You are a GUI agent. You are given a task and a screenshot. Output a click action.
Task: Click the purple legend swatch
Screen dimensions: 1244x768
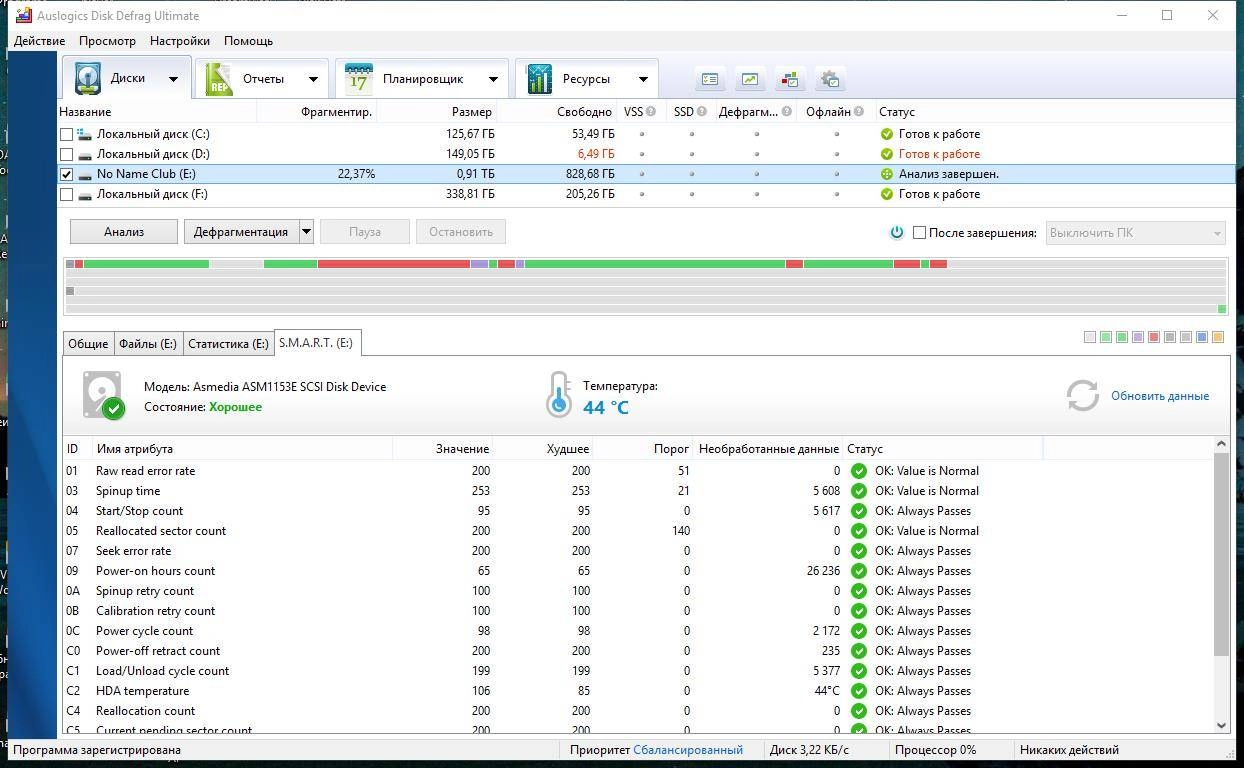coord(1138,337)
